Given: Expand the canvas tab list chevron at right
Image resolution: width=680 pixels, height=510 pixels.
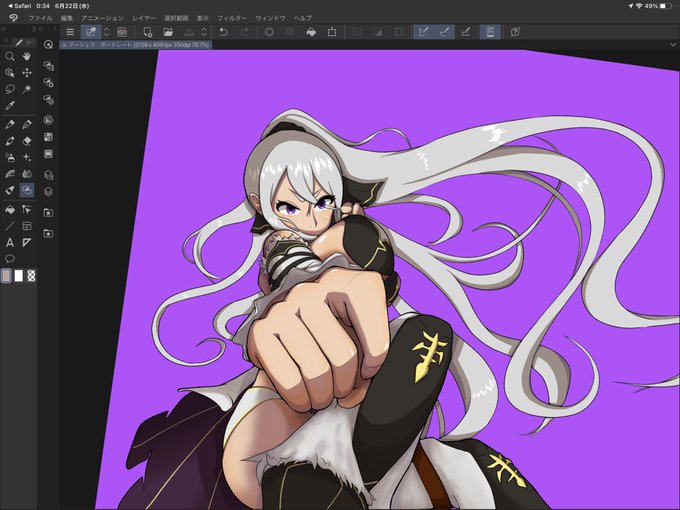Looking at the screenshot, I should (x=673, y=44).
